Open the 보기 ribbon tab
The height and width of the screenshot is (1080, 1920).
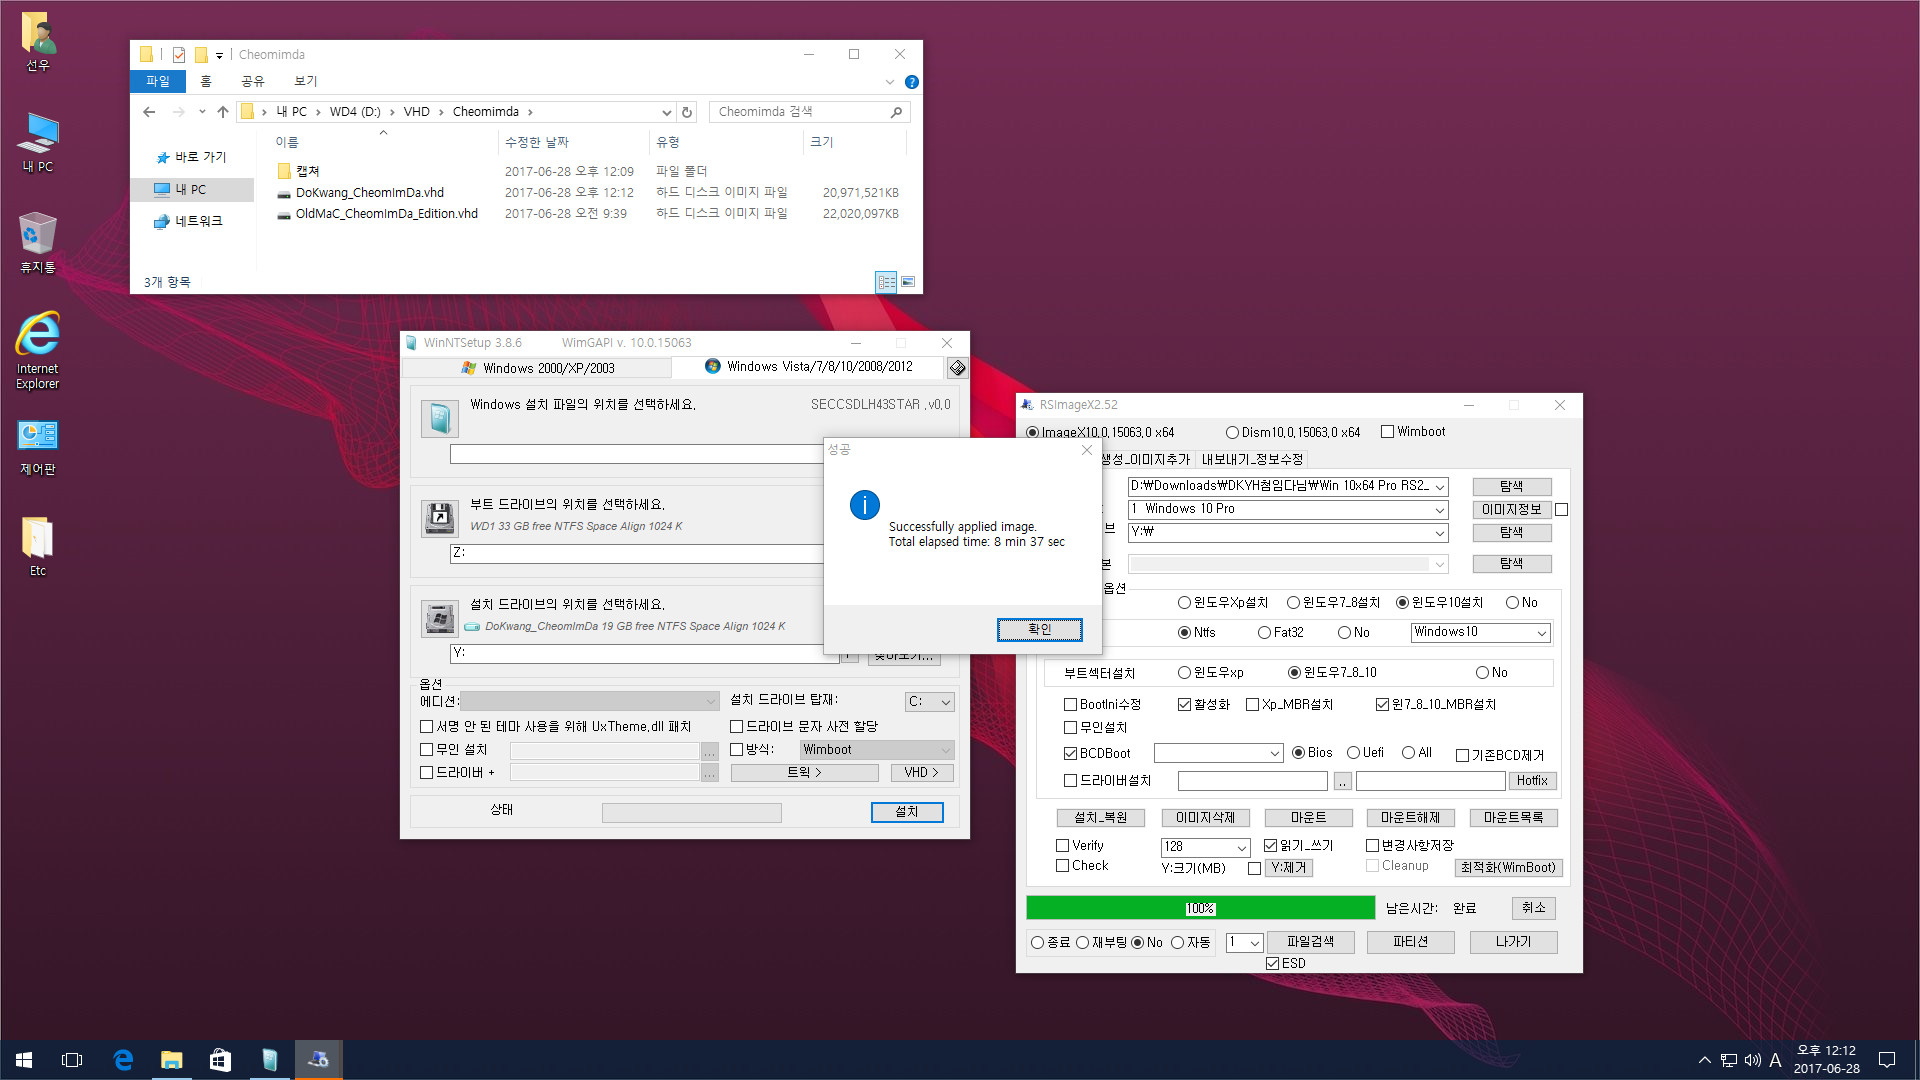click(x=306, y=81)
